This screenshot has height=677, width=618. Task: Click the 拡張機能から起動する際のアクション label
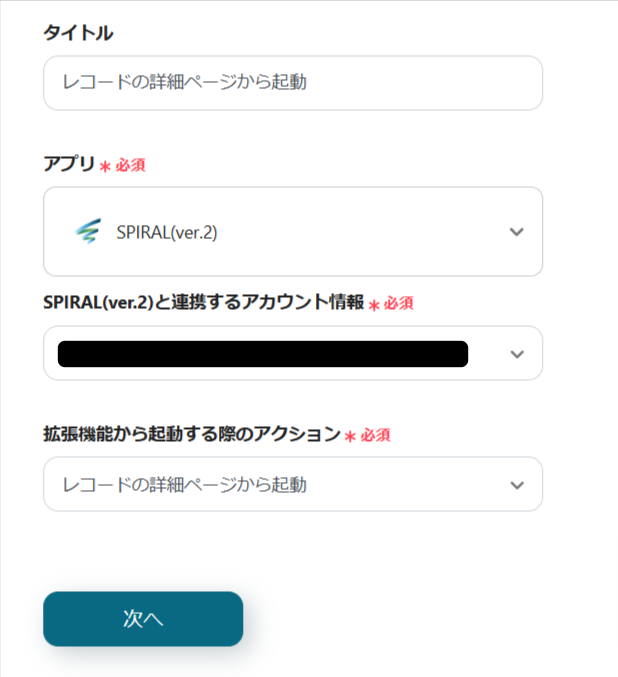coord(192,434)
